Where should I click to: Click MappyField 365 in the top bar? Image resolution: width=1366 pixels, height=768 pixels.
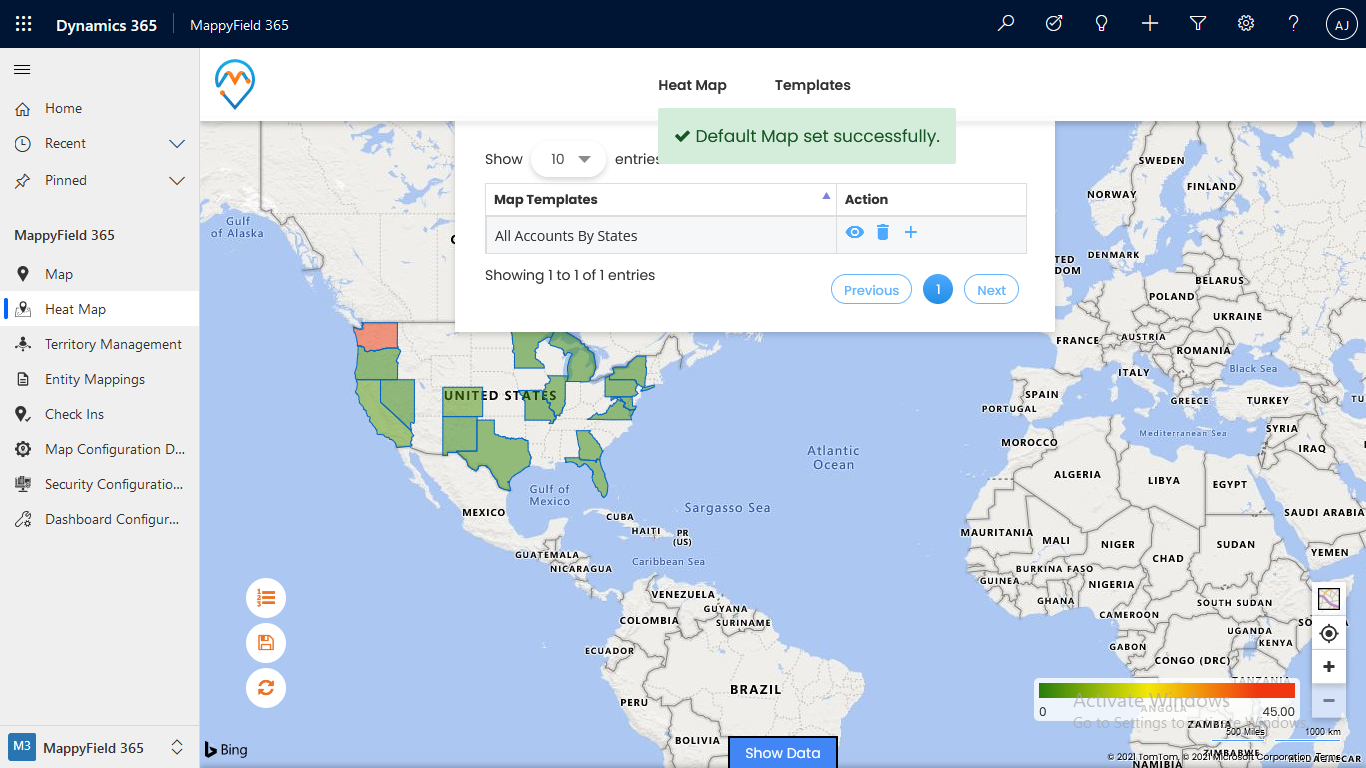pyautogui.click(x=239, y=25)
